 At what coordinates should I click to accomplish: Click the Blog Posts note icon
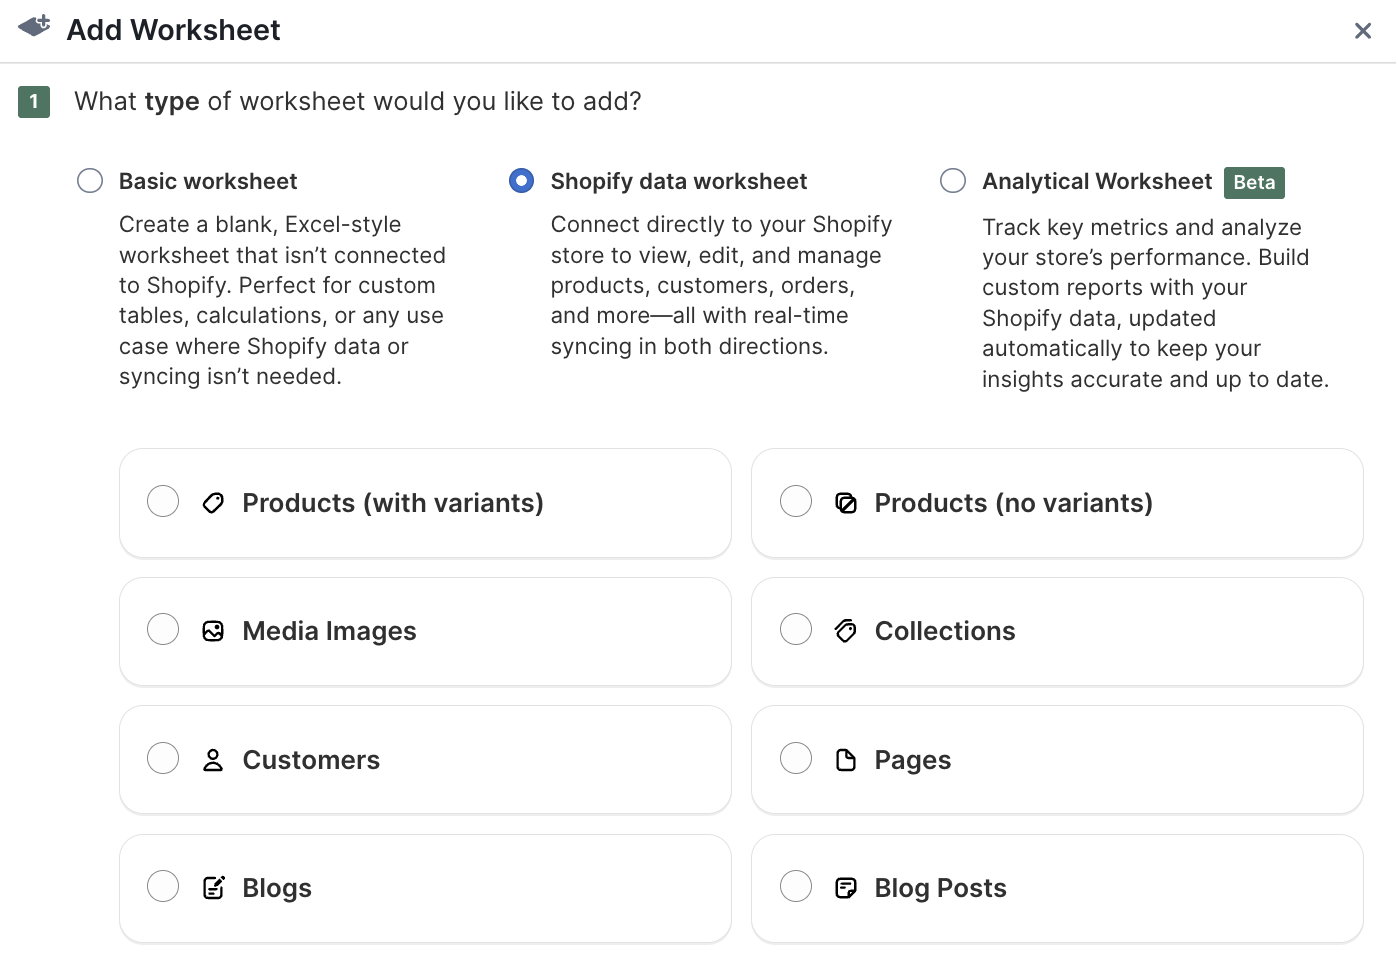pos(846,887)
